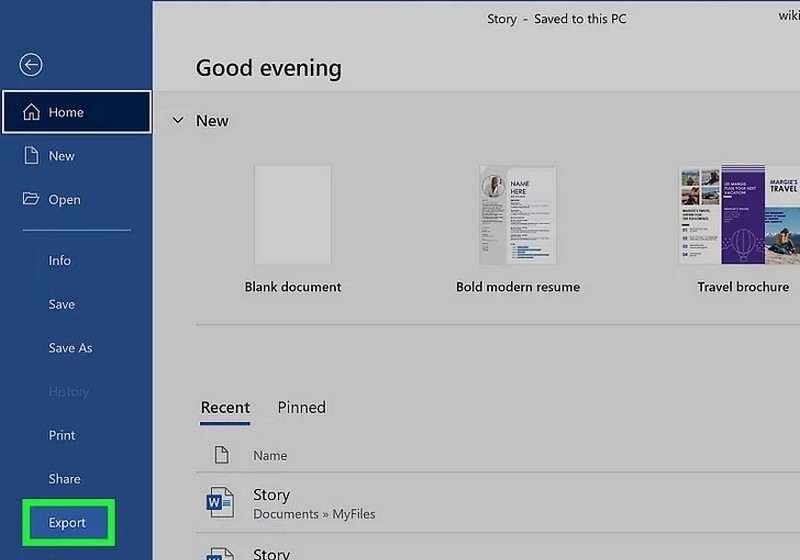Select Save in the sidebar
Image resolution: width=800 pixels, height=560 pixels.
[x=62, y=304]
